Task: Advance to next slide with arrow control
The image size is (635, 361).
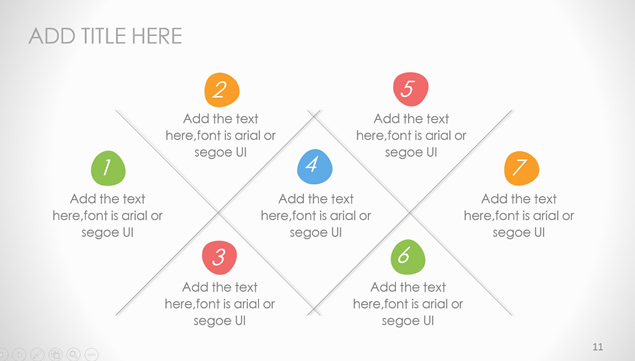Action: coord(19,355)
